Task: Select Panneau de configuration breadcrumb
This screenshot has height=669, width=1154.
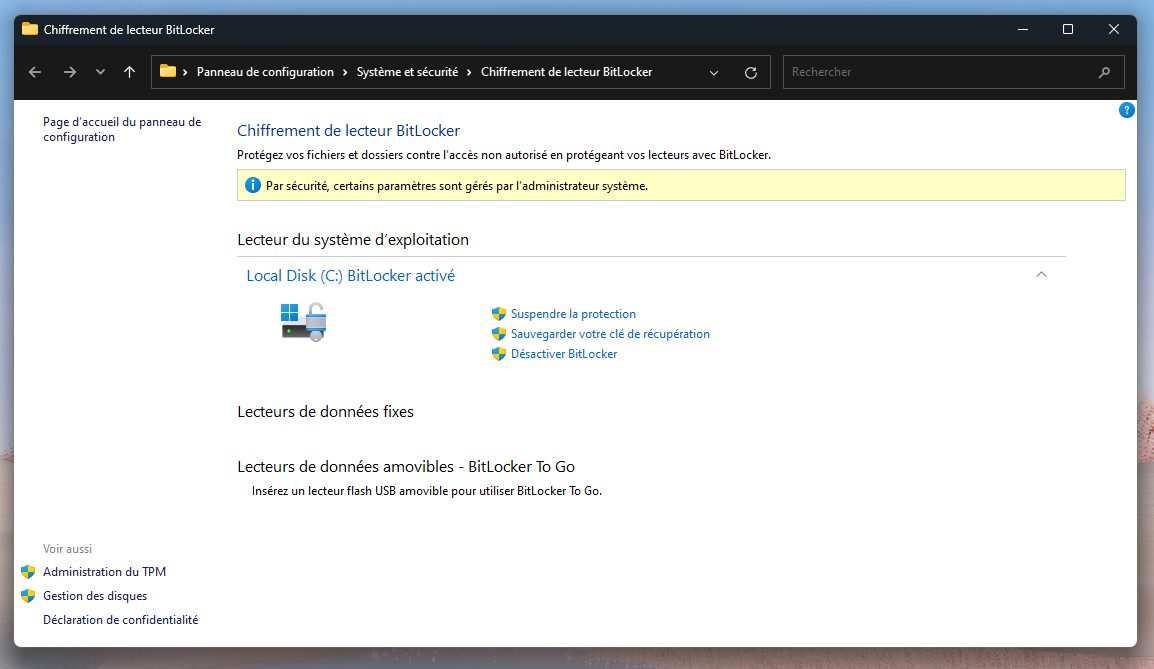Action: (x=265, y=72)
